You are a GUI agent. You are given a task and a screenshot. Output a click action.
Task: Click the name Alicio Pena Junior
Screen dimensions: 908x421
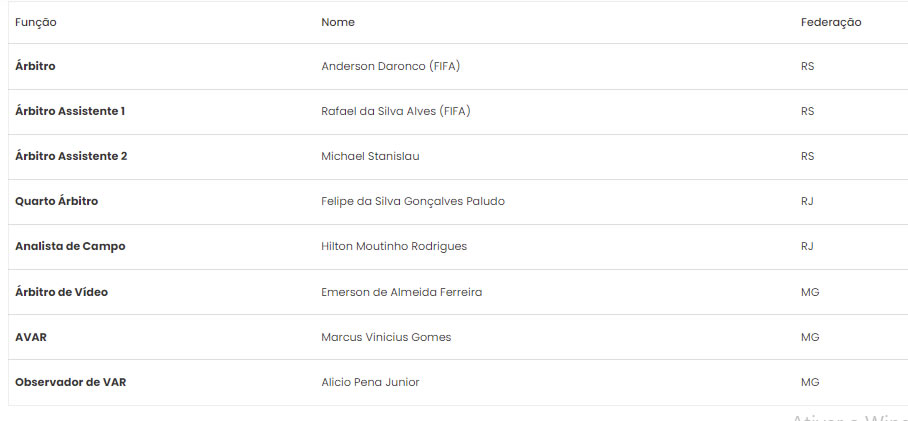click(370, 382)
